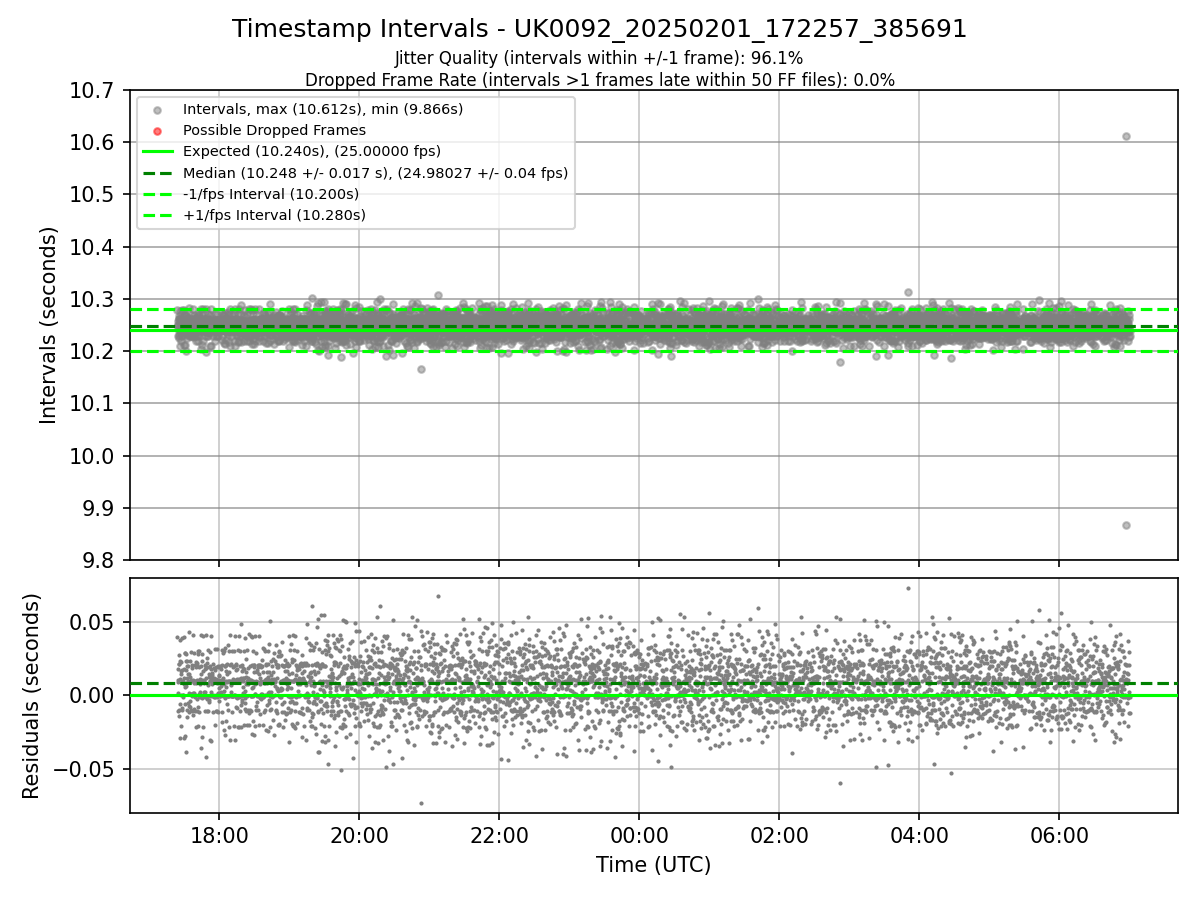Click legend entry 'Intervals, max (10.612s), min (9.866s)'

[x=322, y=108]
